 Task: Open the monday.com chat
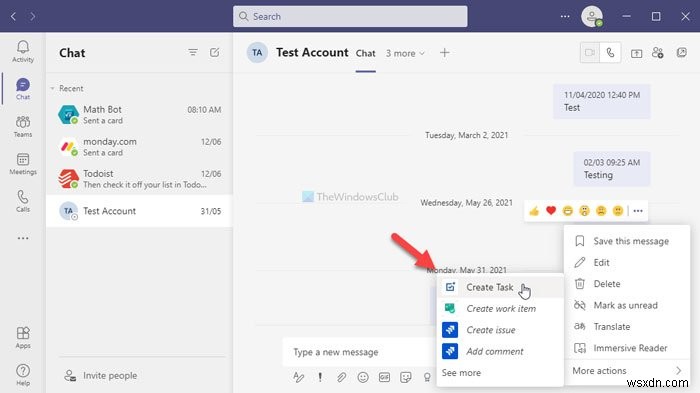click(139, 147)
